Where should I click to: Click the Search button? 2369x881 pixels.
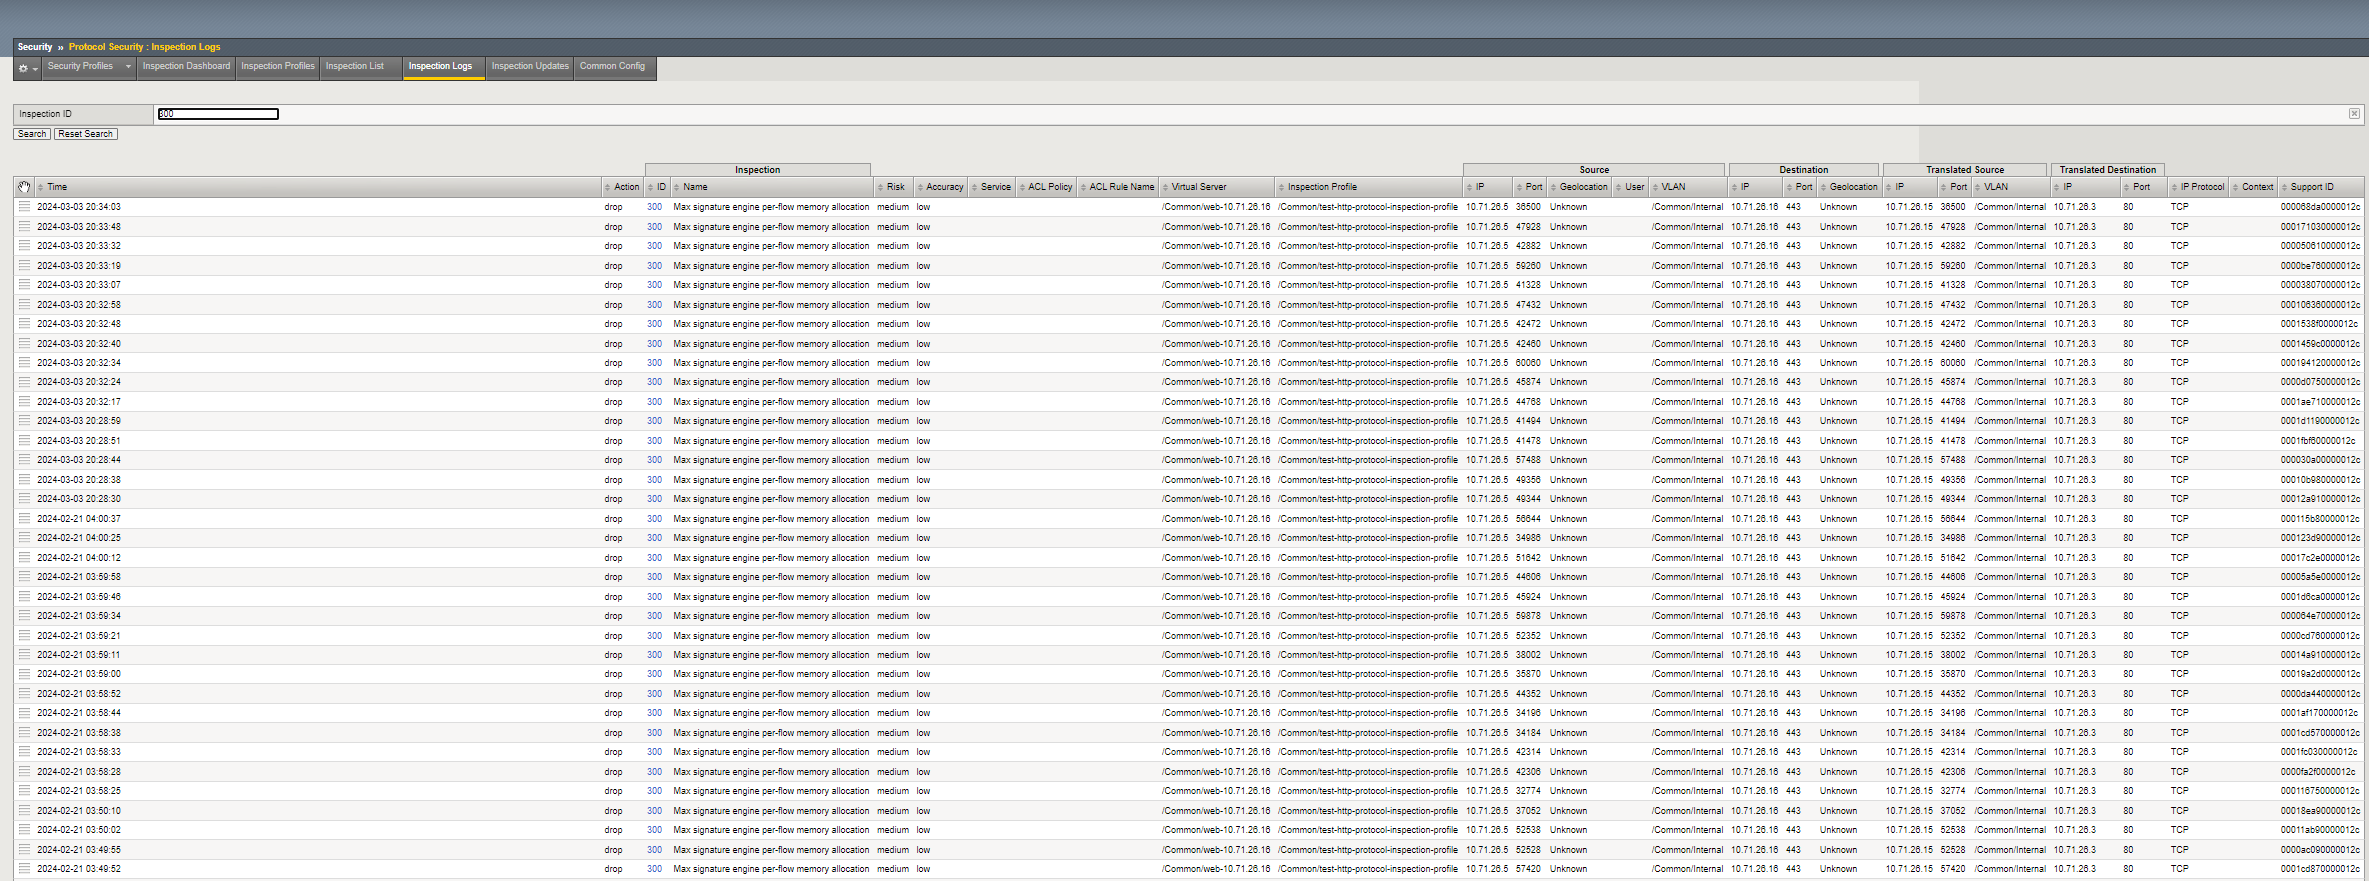[x=32, y=134]
